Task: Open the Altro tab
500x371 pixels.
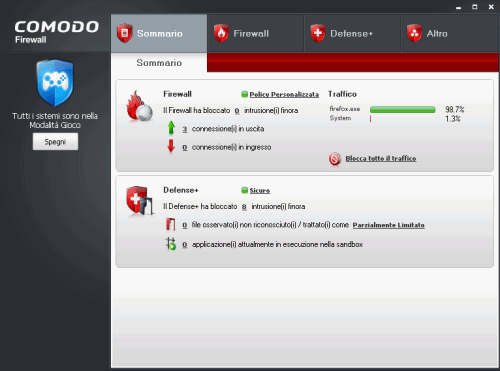Action: click(x=450, y=33)
